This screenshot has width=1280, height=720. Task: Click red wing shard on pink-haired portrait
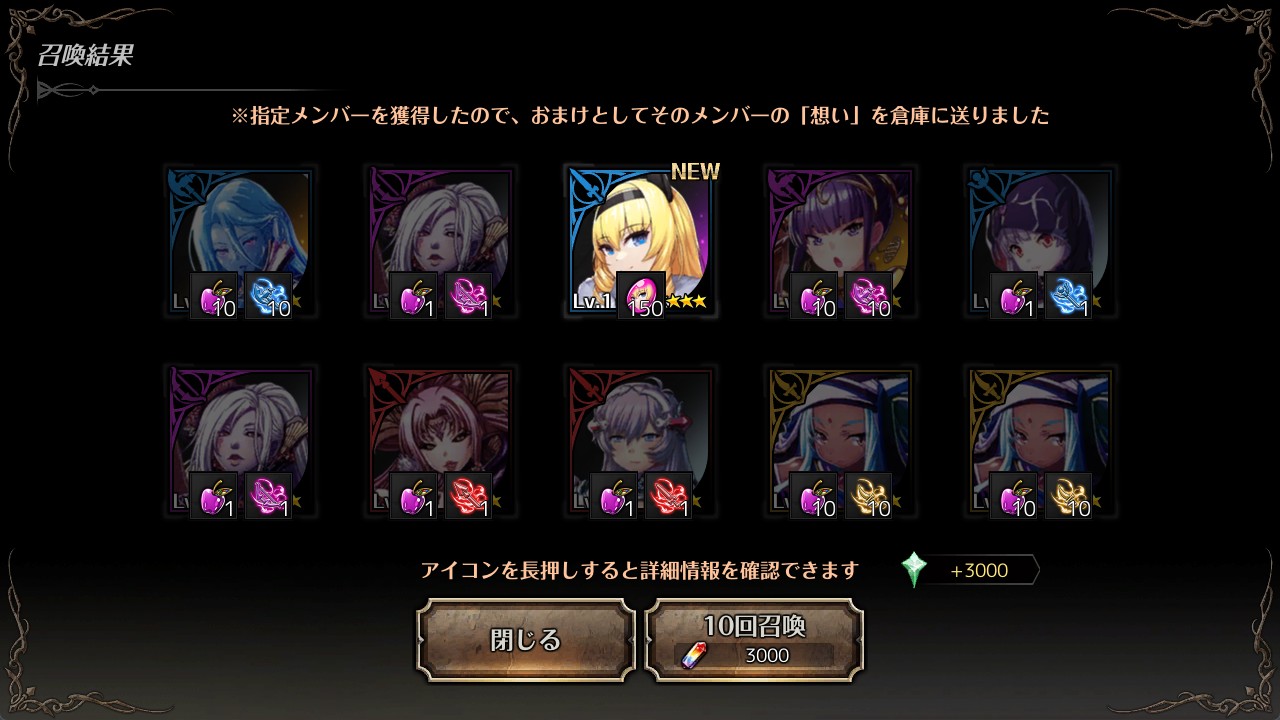point(469,496)
